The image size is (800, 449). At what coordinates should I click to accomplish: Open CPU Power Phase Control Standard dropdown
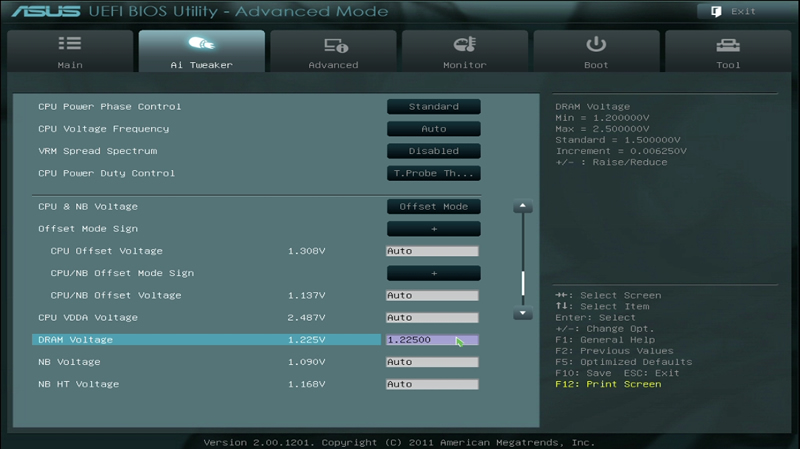pyautogui.click(x=434, y=107)
